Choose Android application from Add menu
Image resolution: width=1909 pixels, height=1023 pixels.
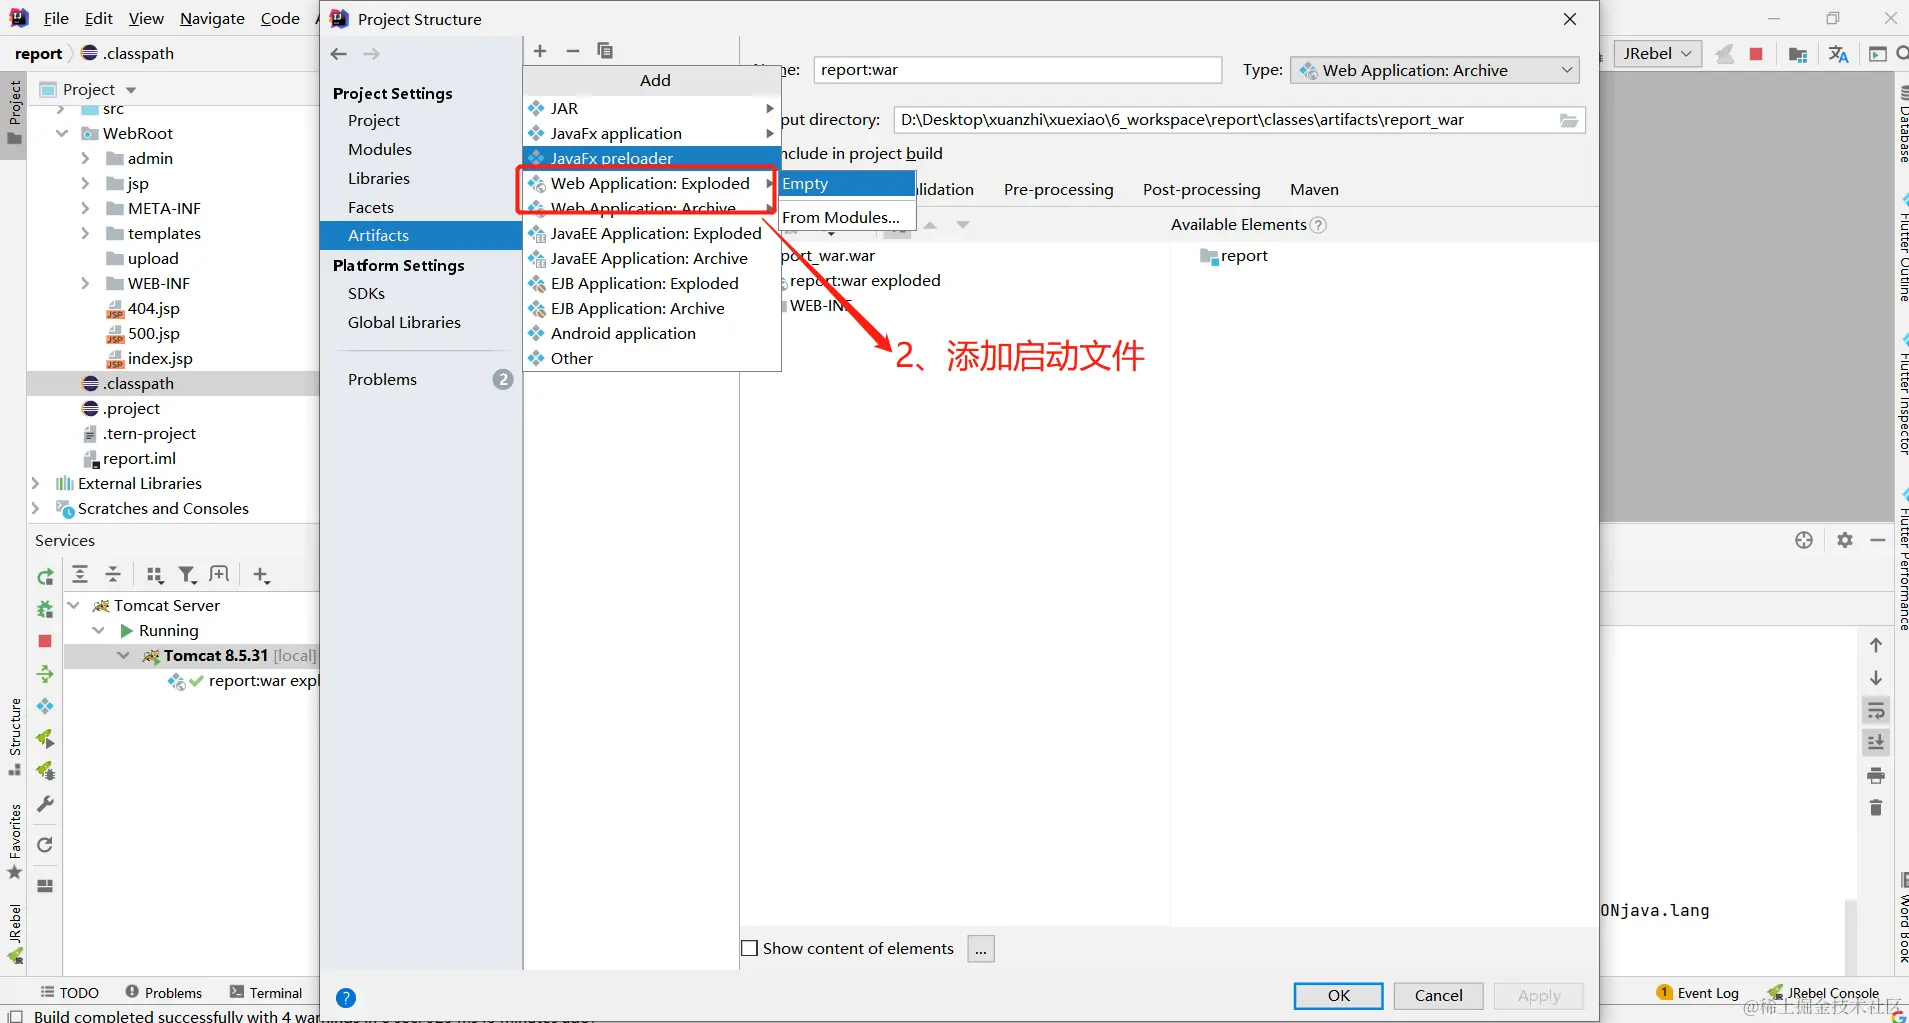tap(652, 333)
